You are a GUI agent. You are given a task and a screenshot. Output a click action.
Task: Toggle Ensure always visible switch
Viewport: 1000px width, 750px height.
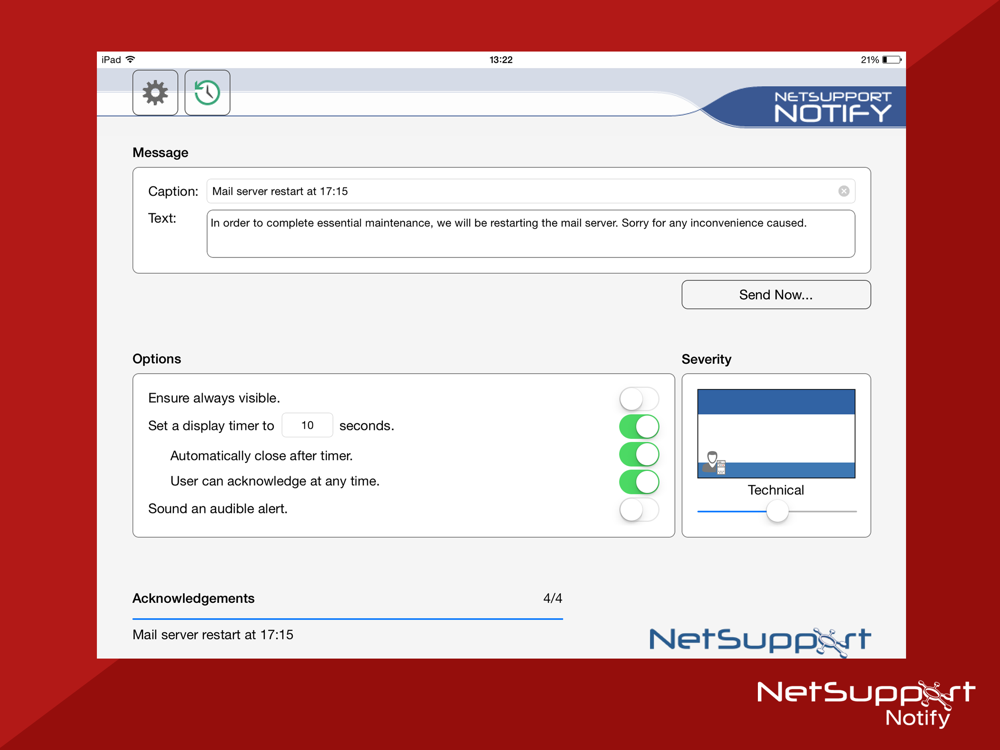(639, 399)
